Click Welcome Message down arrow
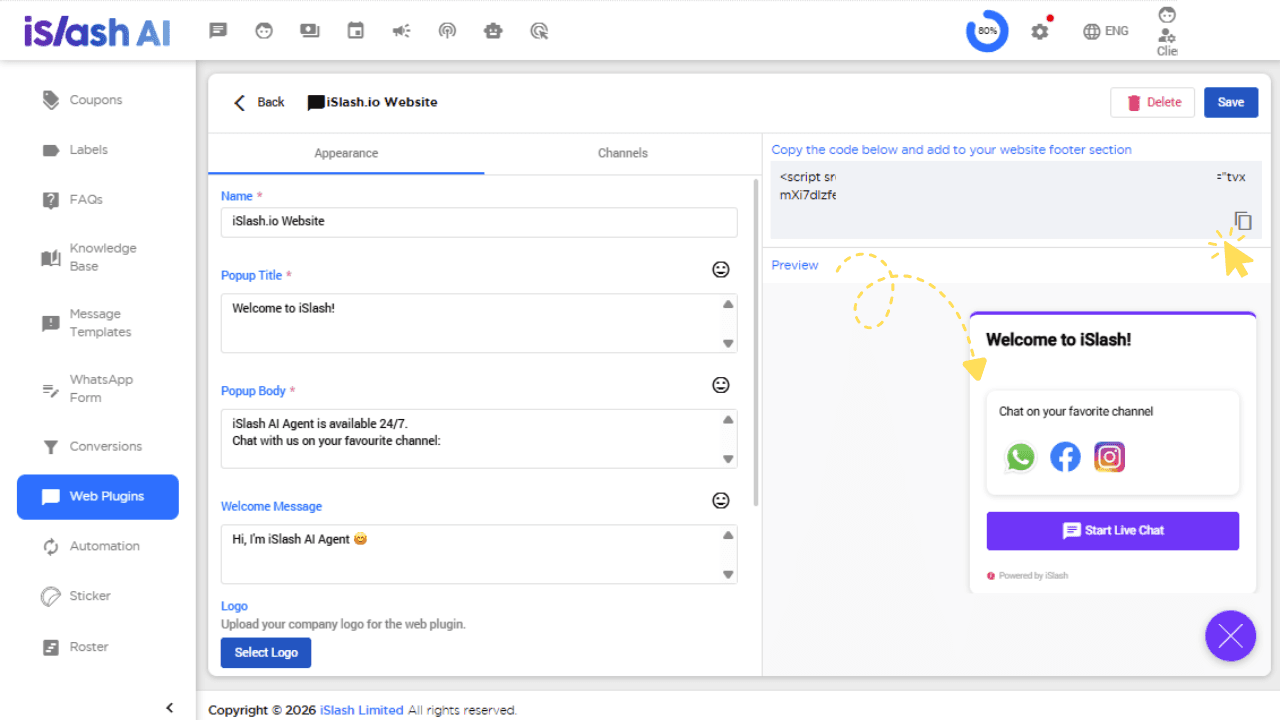Screen dimensions: 1280x720 [x=728, y=575]
